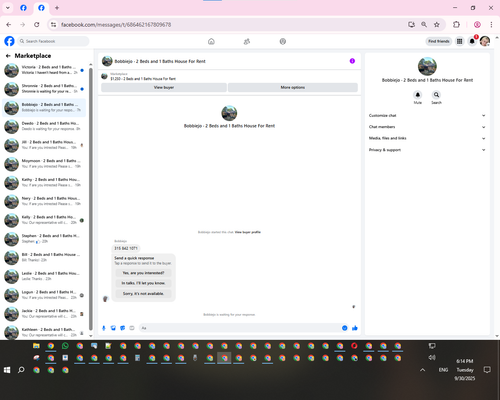Open File Explorer from taskbar
The height and width of the screenshot is (400, 500).
(36, 346)
